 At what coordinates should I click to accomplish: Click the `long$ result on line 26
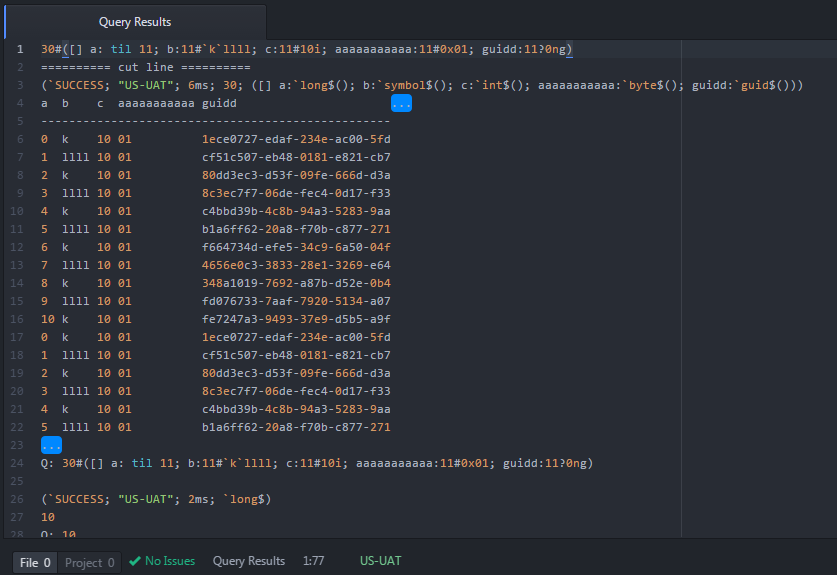[x=247, y=499]
